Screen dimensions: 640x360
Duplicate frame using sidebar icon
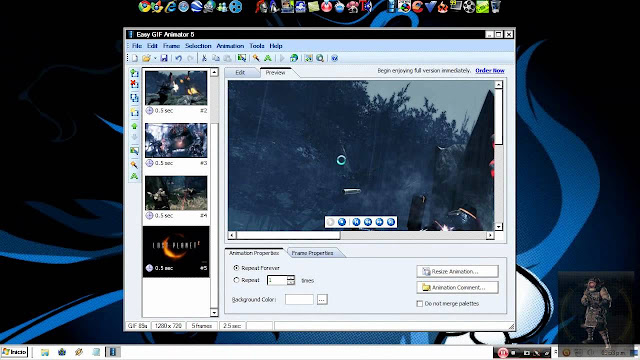[134, 98]
